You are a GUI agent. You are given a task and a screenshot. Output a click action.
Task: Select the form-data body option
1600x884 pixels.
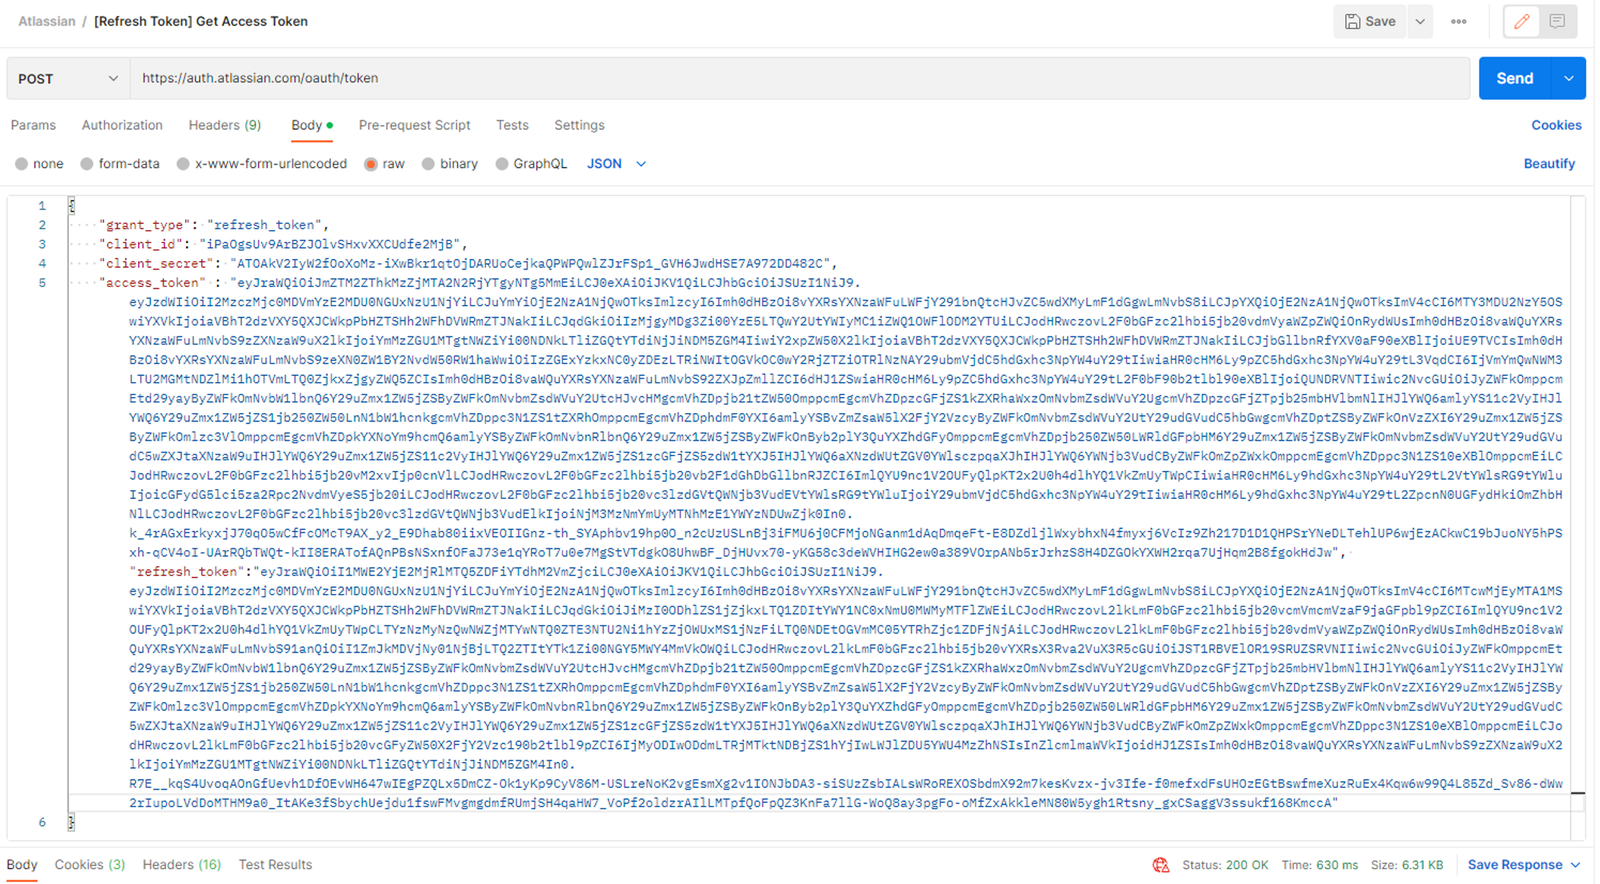point(88,164)
